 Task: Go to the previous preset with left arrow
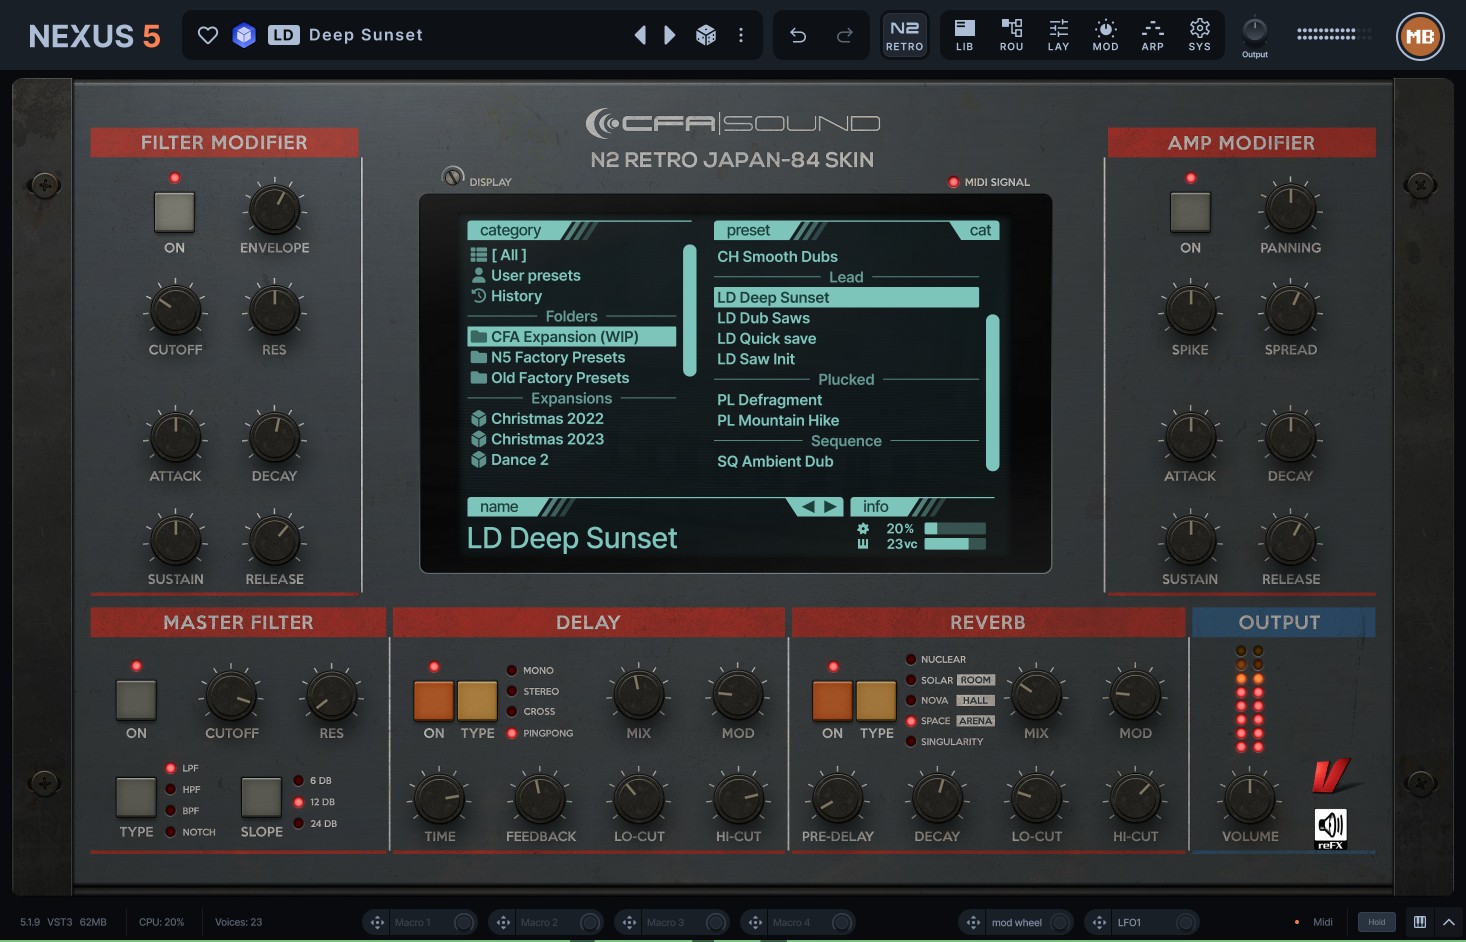640,36
